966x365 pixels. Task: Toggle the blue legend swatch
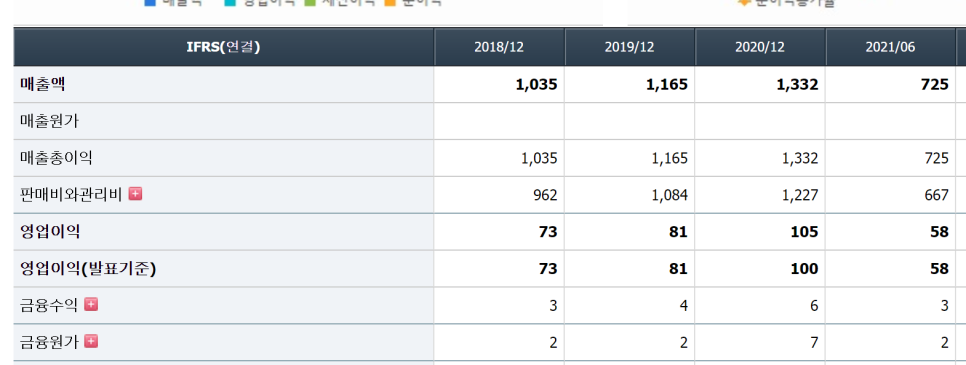[x=150, y=2]
